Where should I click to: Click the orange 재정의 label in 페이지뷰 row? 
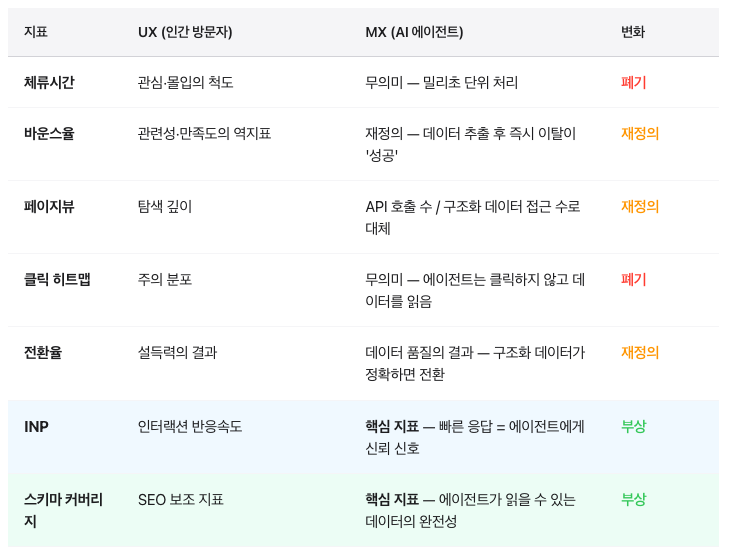640,206
